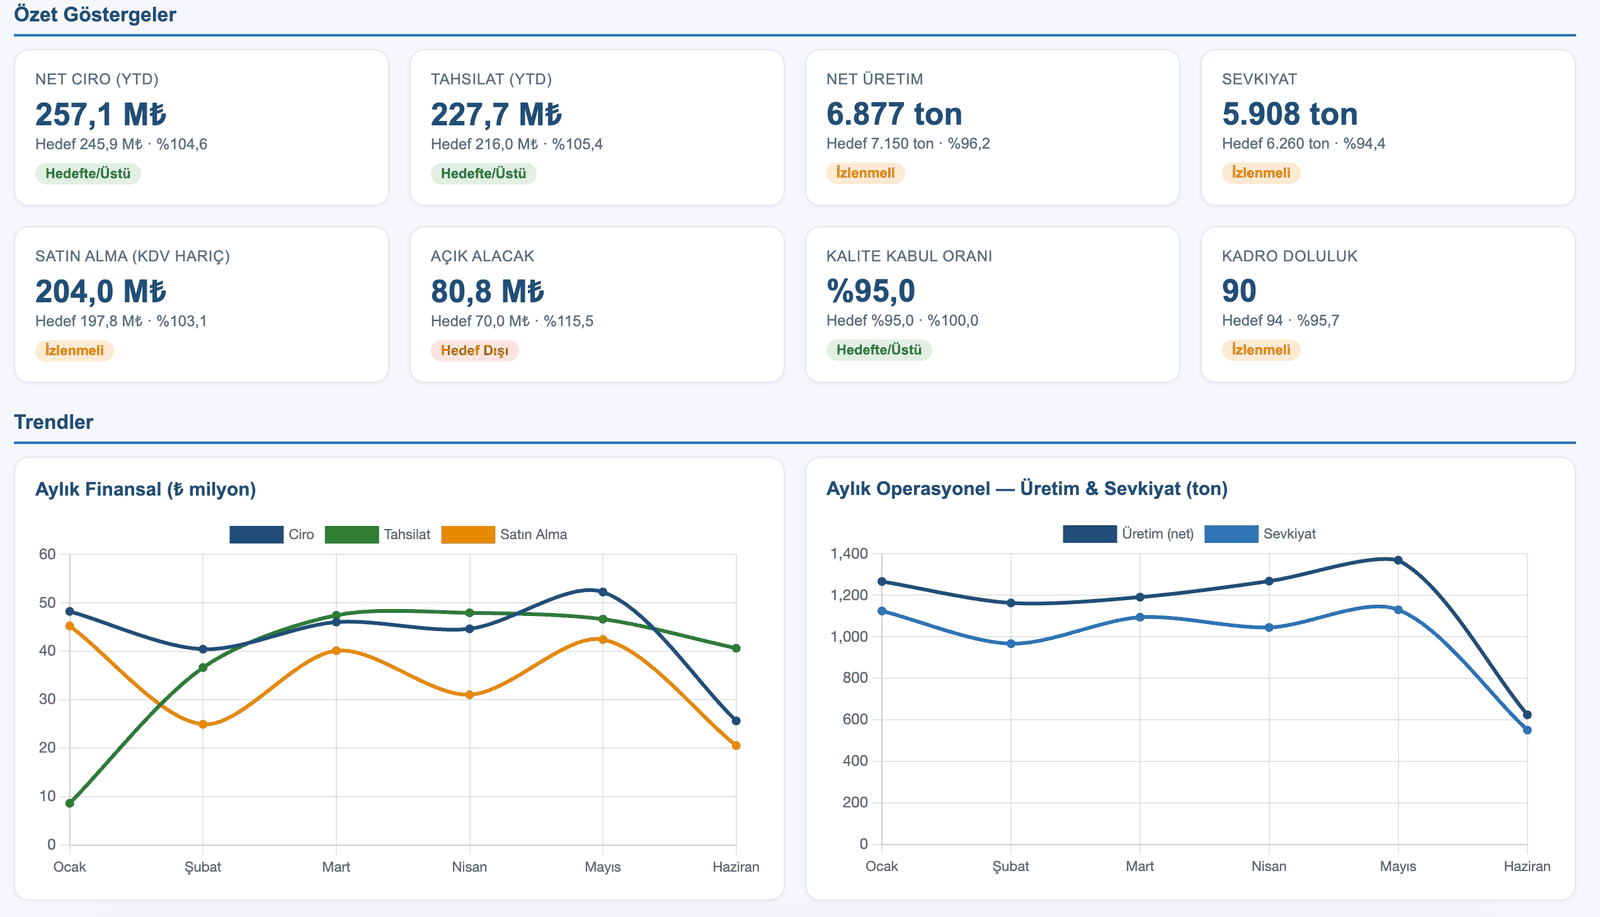Click Hedefte/Üstü badge in Tahsilat card
1600x917 pixels.
pos(484,173)
